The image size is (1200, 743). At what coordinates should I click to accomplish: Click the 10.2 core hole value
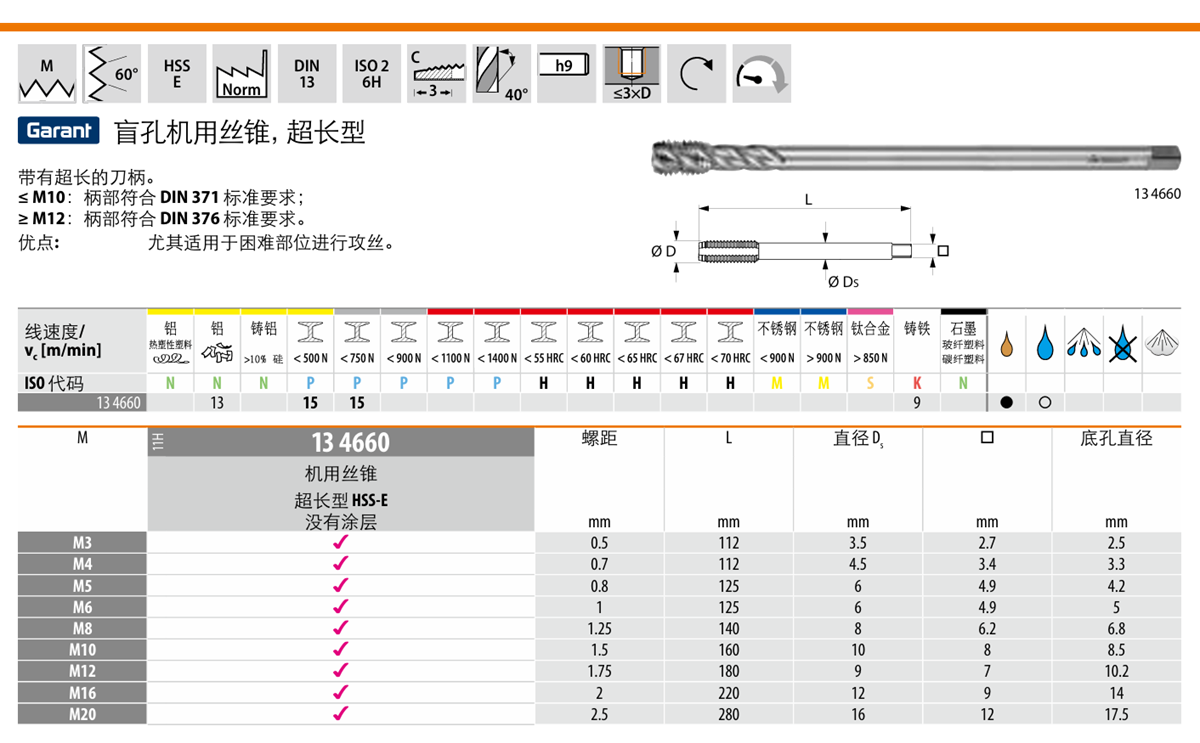point(1117,671)
